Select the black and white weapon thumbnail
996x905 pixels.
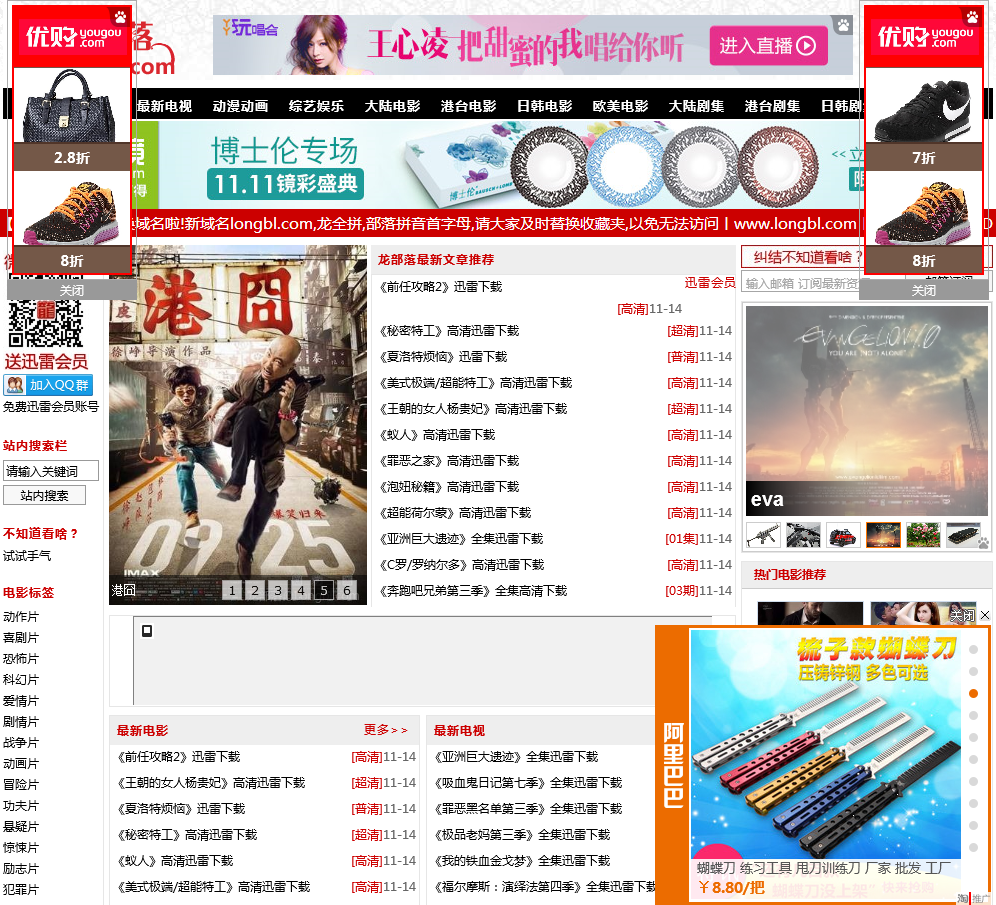[804, 535]
